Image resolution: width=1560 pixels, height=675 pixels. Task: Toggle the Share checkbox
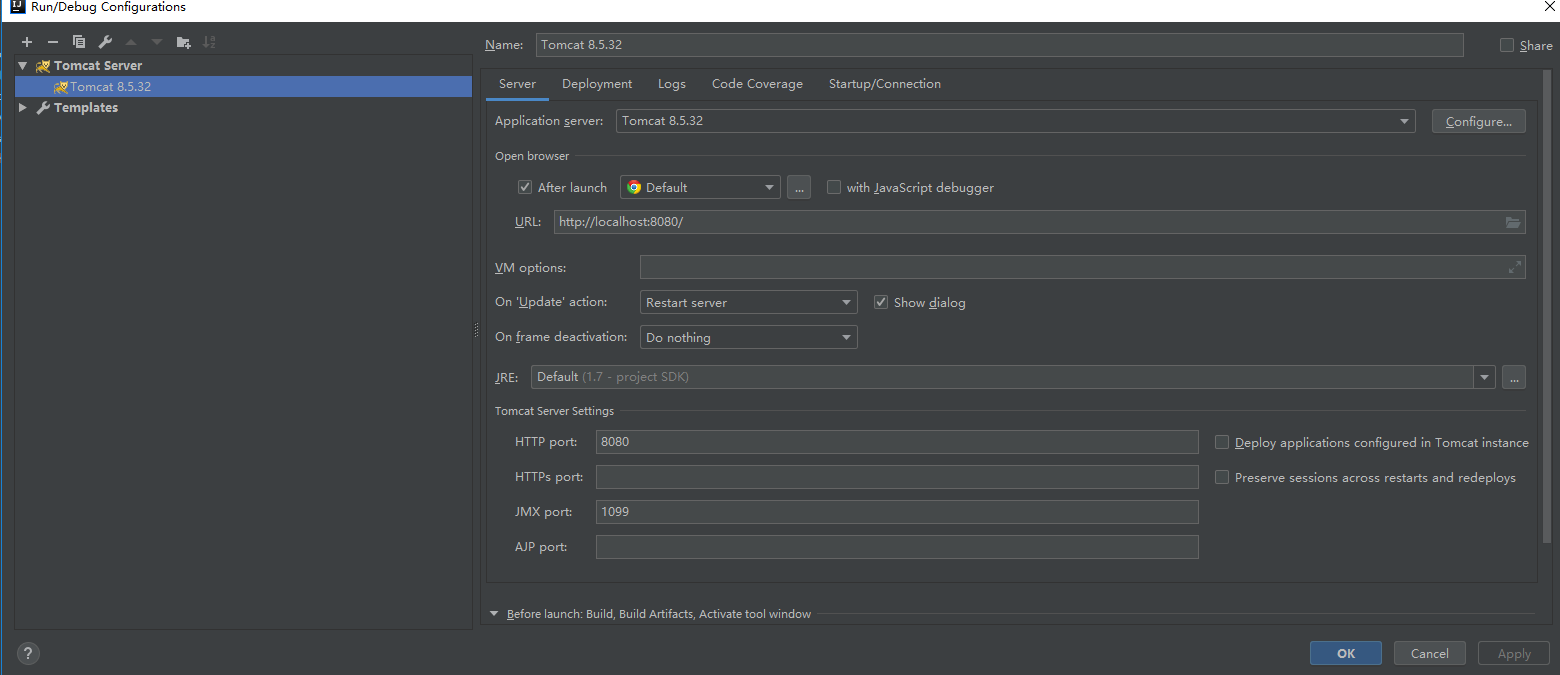(x=1507, y=45)
